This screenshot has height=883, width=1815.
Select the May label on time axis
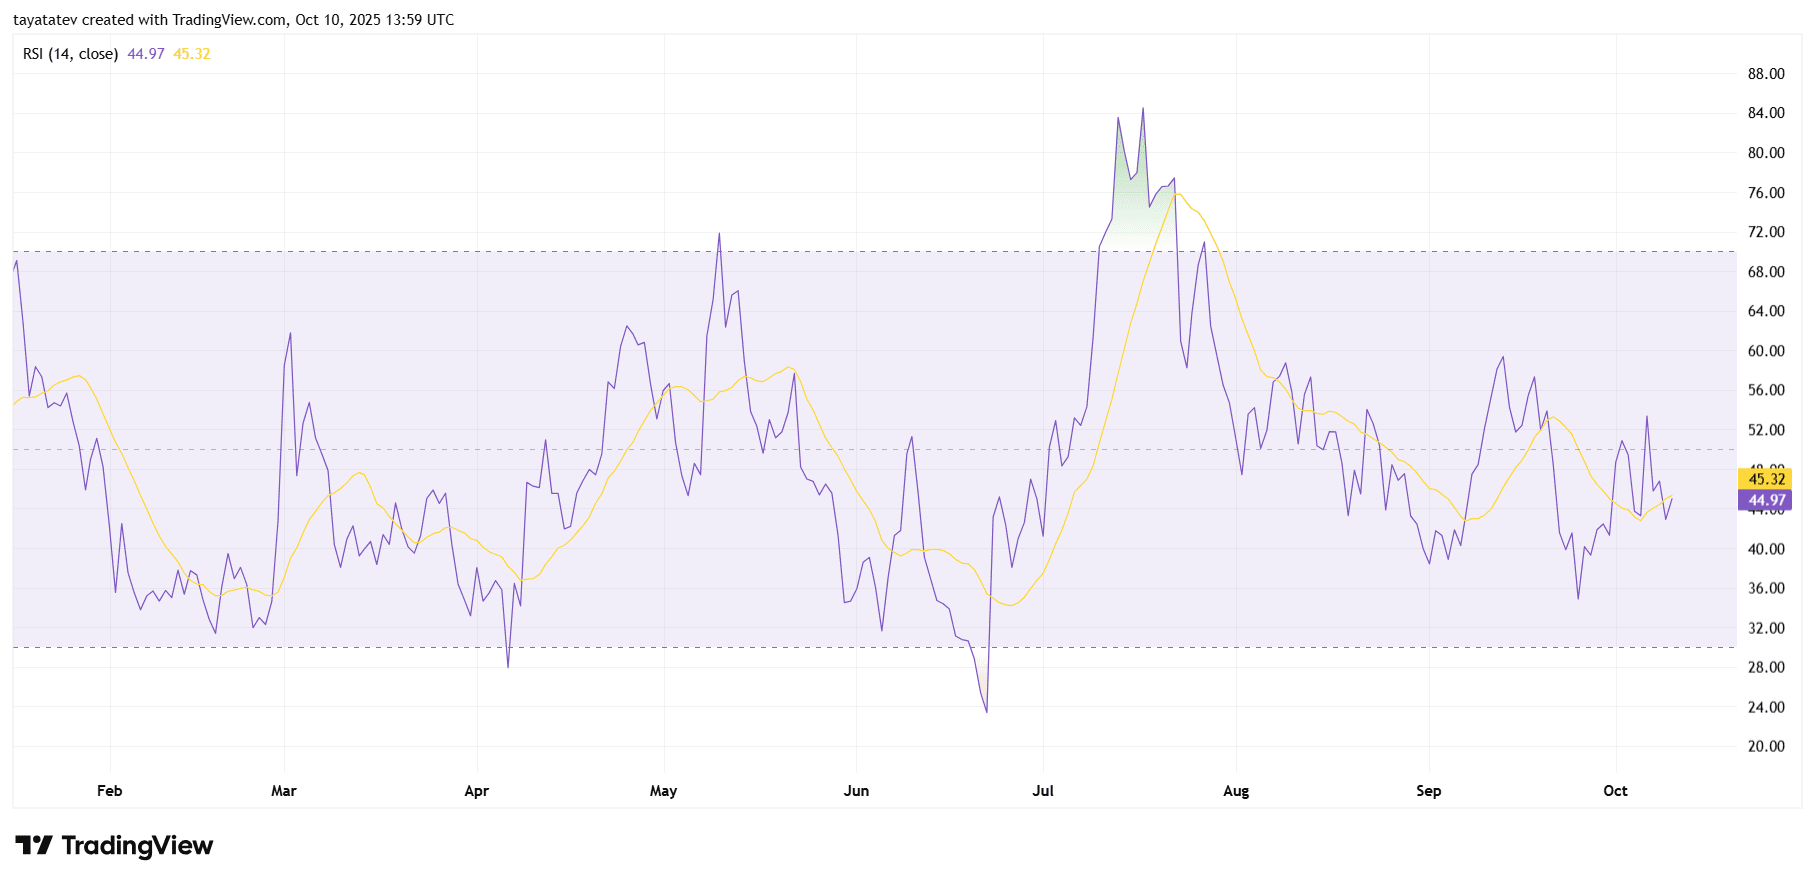[x=663, y=791]
